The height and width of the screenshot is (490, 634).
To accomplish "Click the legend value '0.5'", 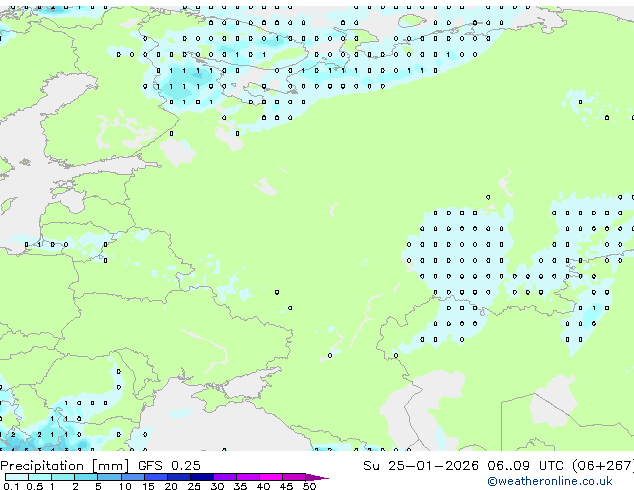I will [34, 486].
